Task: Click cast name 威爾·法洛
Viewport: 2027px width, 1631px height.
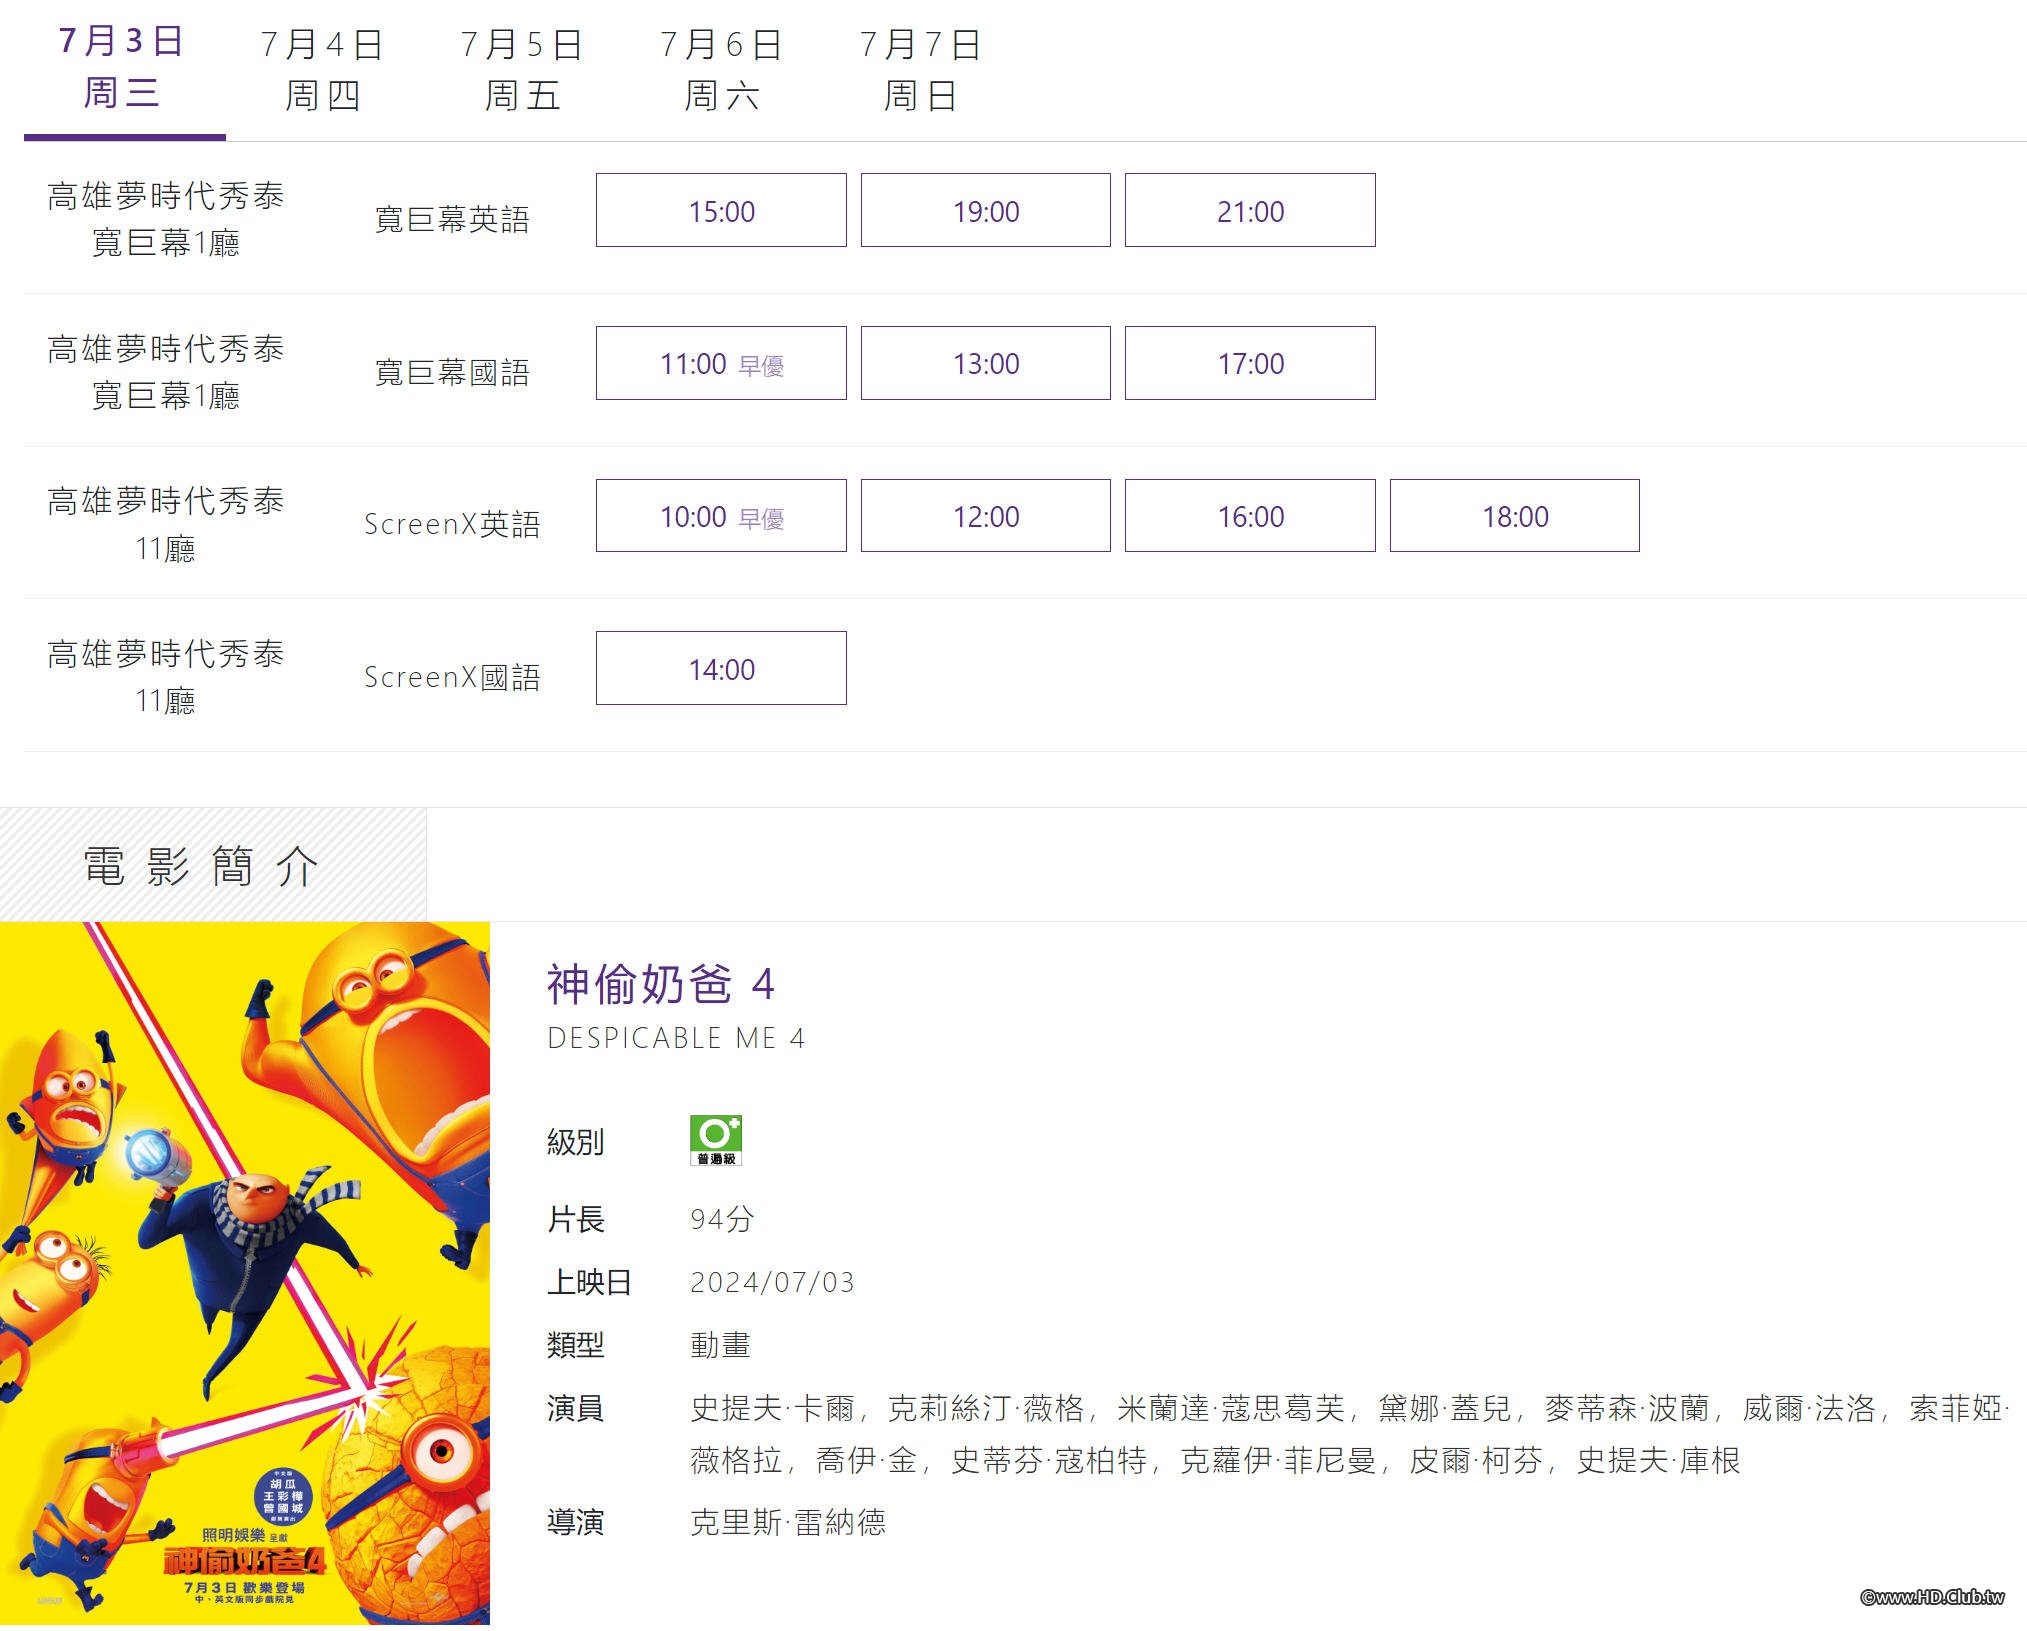Action: 1809,1408
